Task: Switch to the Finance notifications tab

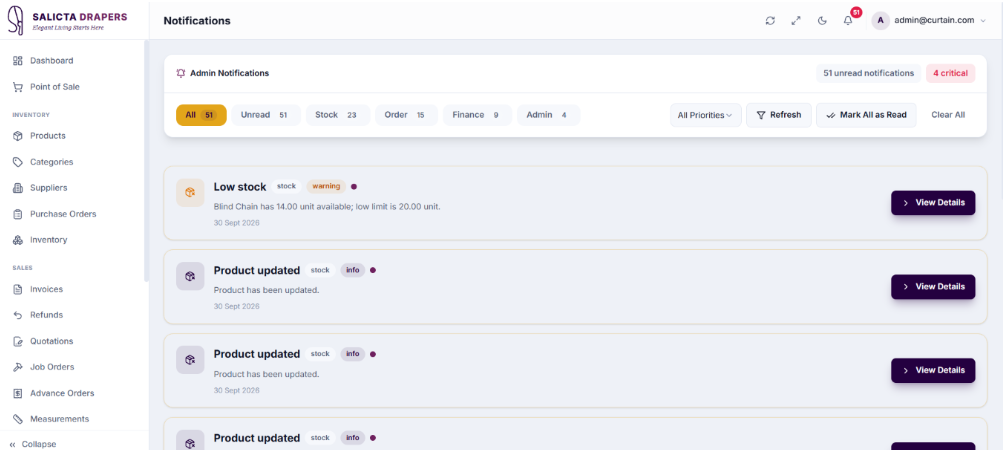Action: 477,115
